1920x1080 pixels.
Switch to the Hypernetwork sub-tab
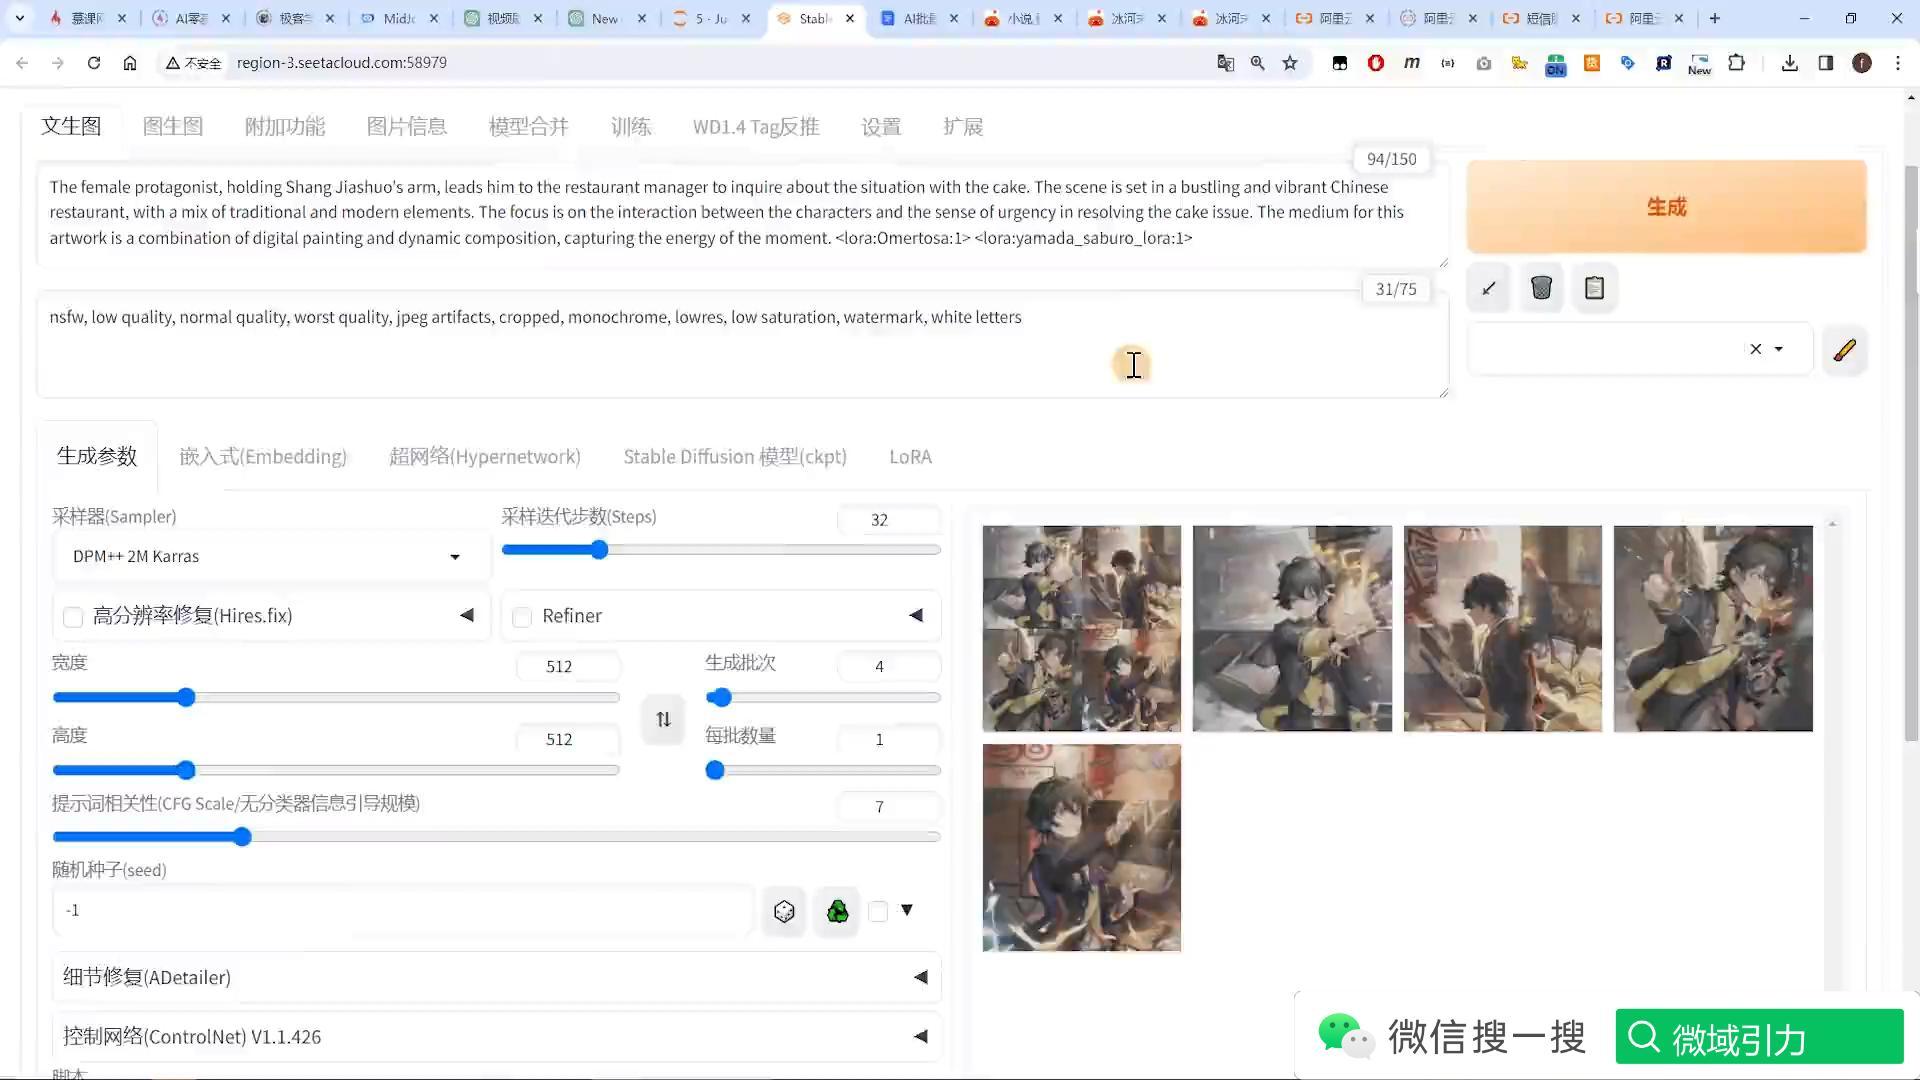click(485, 457)
